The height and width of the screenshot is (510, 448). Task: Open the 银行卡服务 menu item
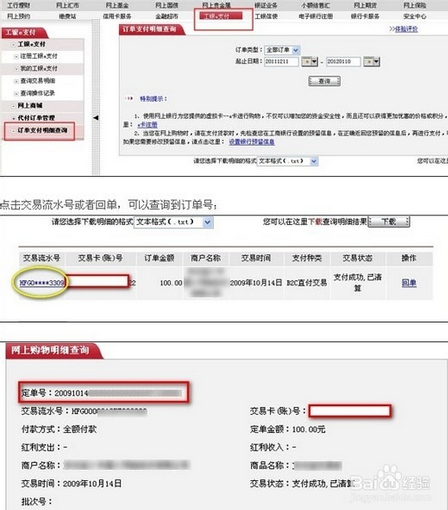click(x=365, y=16)
